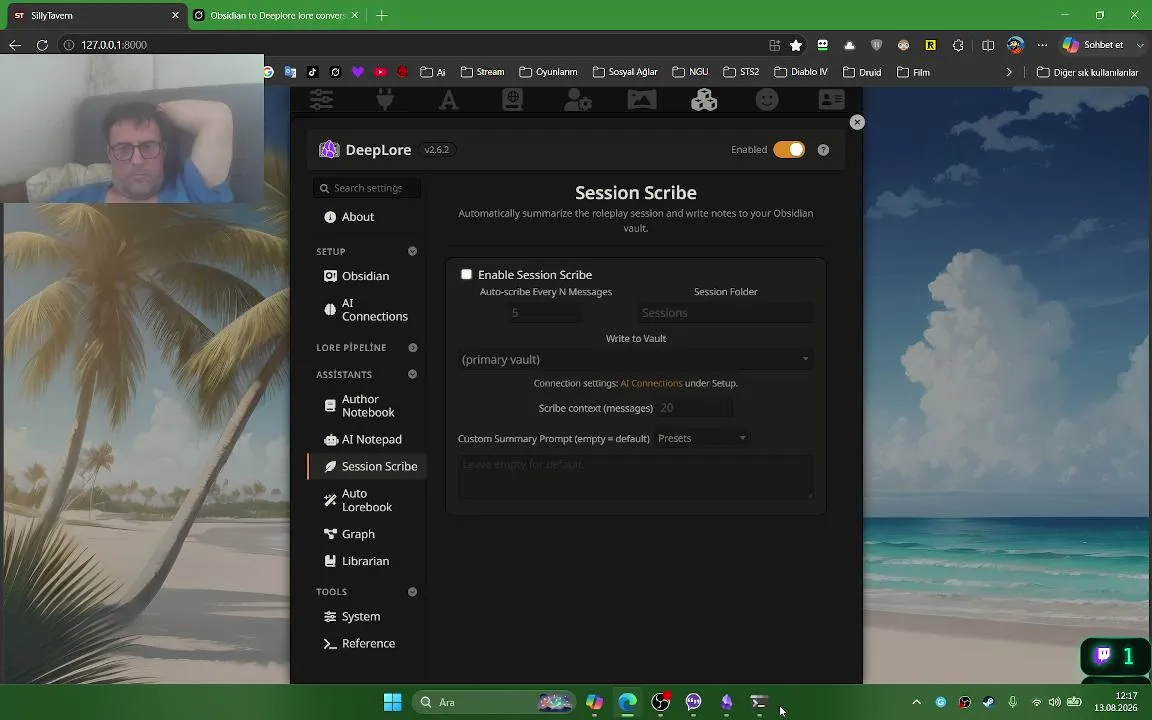The image size is (1152, 720).
Task: Click the favorites star in the address bar
Action: [796, 46]
